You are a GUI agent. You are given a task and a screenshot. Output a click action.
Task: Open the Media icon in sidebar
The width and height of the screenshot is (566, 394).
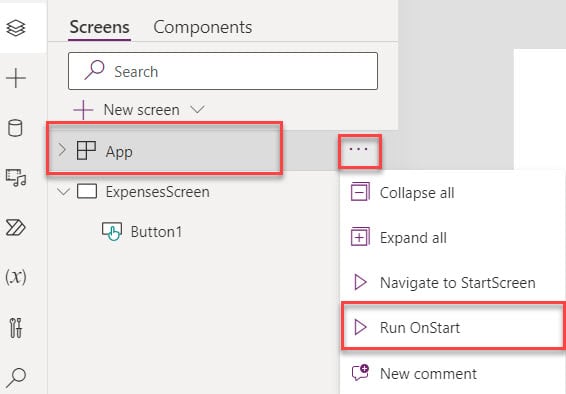[16, 178]
